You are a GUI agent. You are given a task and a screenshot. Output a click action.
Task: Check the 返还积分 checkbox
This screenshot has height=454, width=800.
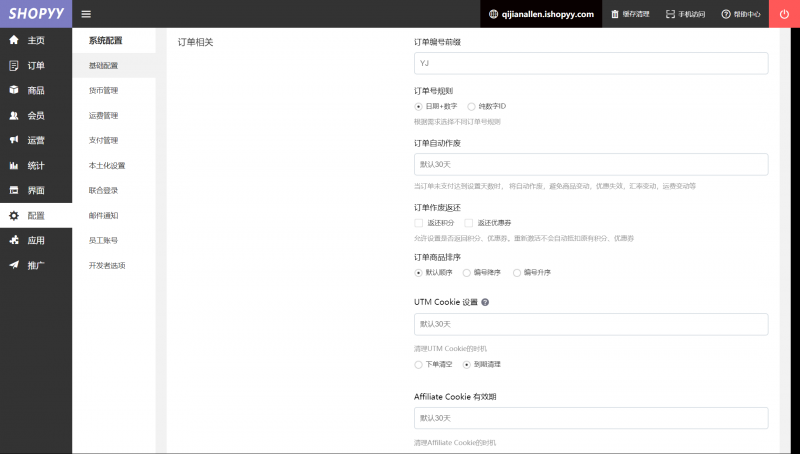419,223
